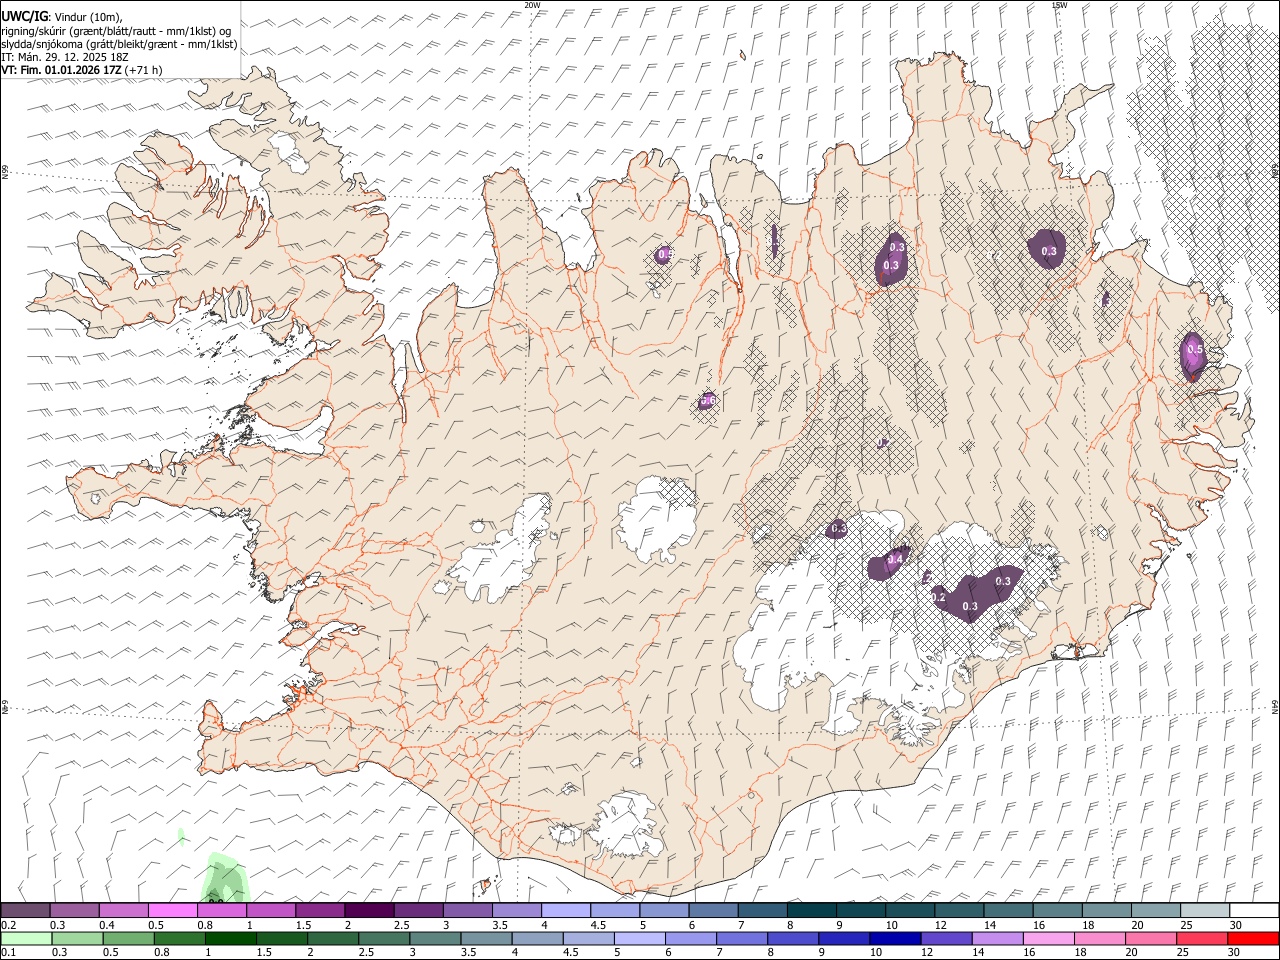Viewport: 1280px width, 960px height.
Task: Click the 0.4 snow blob on the glacier
Action: [889, 564]
